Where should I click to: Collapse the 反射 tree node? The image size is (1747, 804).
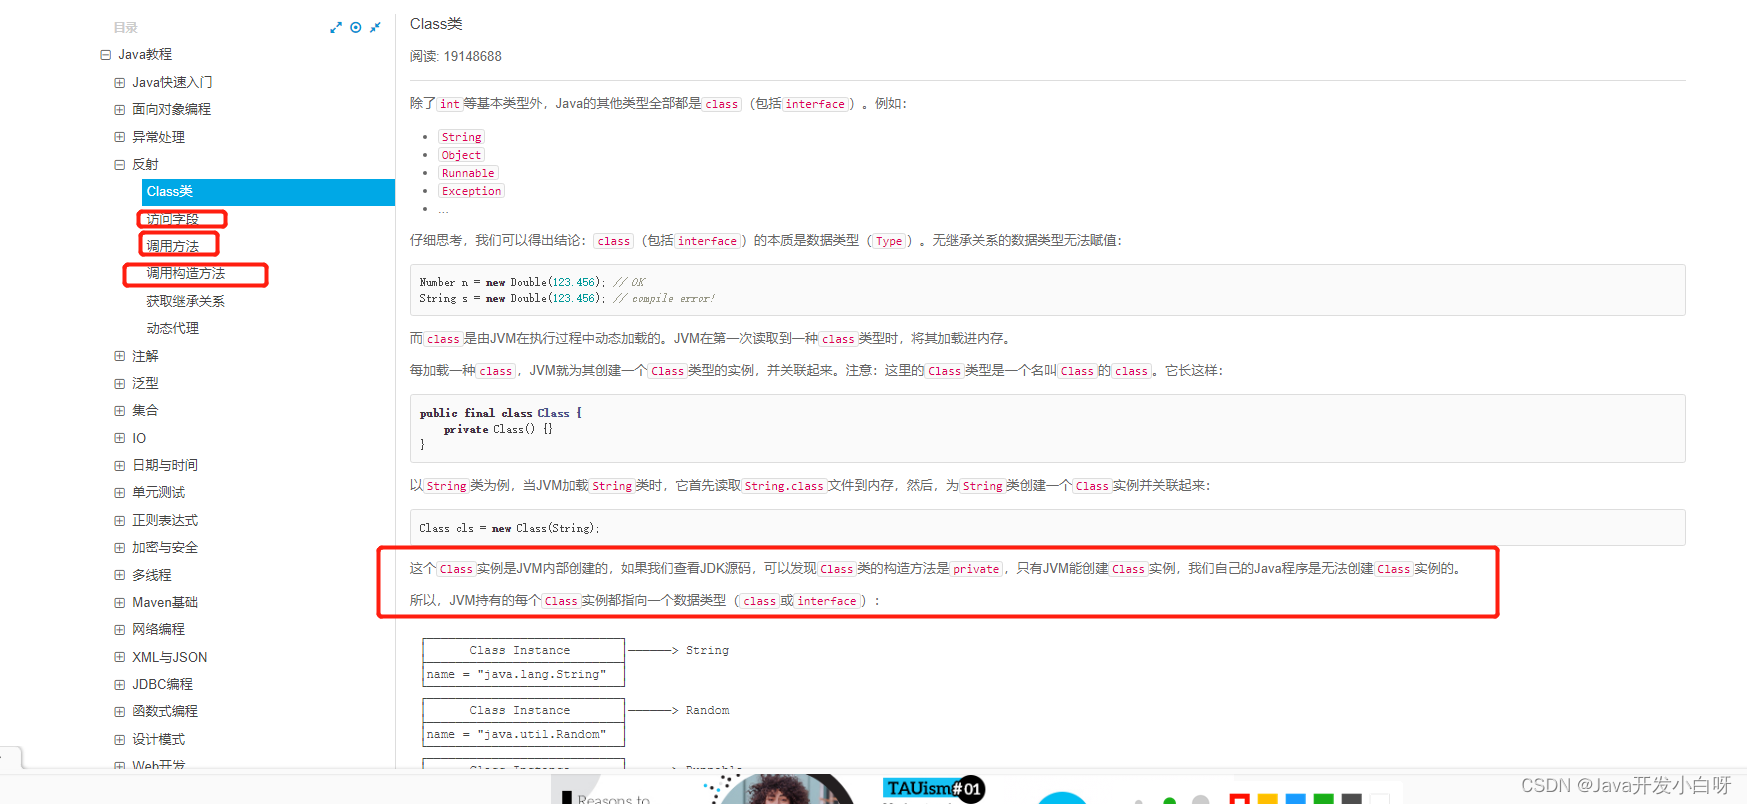click(119, 165)
